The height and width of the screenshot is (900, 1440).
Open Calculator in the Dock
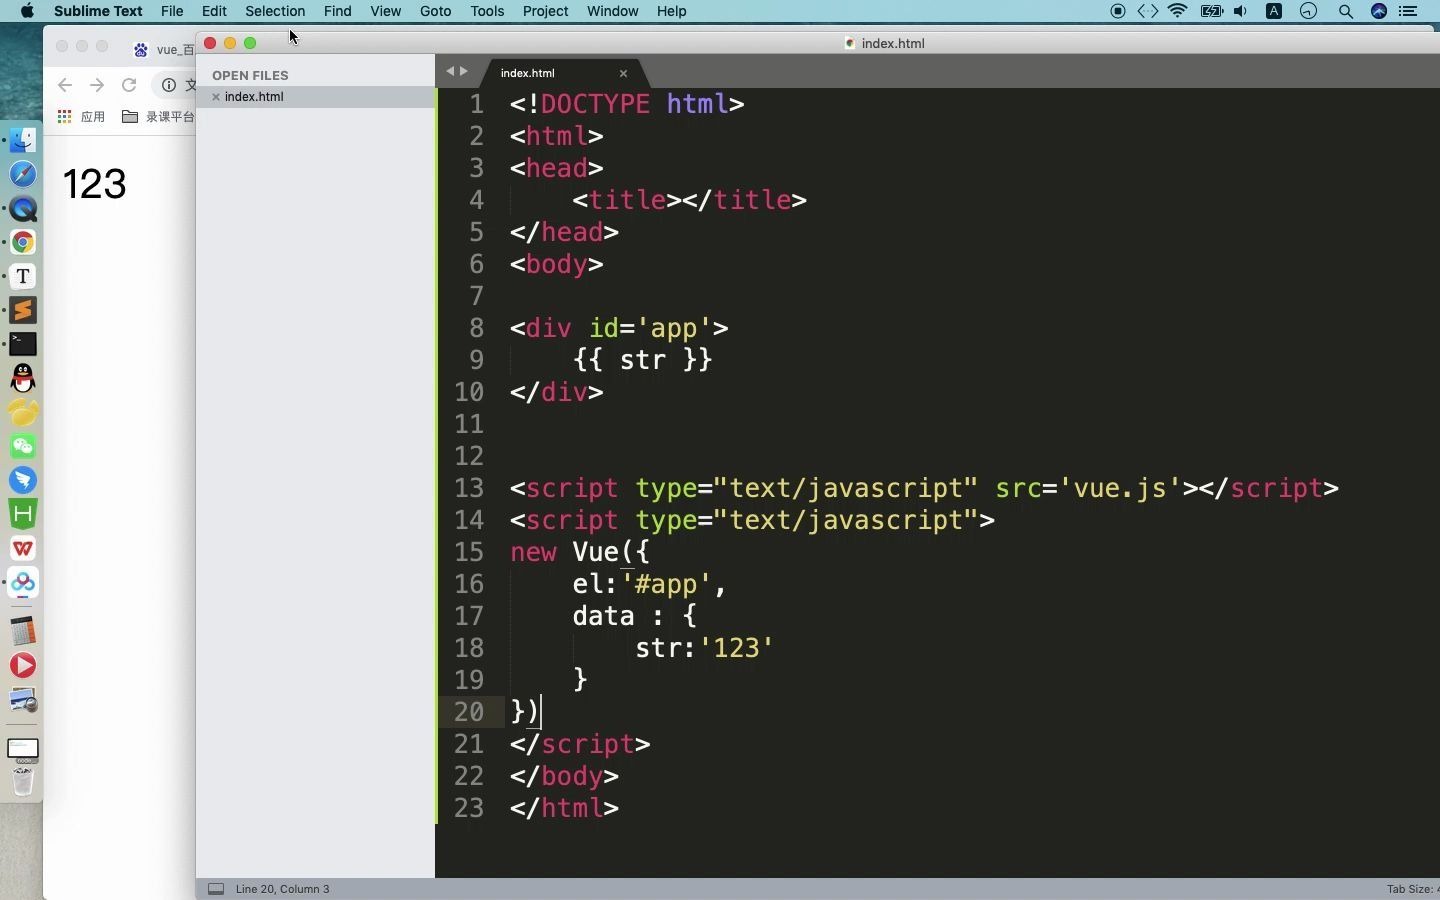pyautogui.click(x=23, y=631)
